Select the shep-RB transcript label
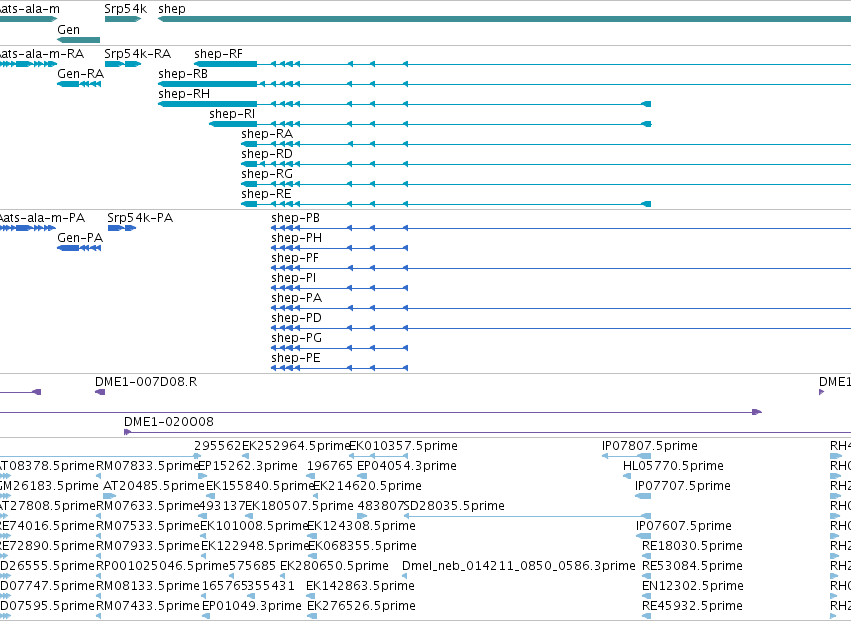Screen dimensions: 851x621 (183, 74)
